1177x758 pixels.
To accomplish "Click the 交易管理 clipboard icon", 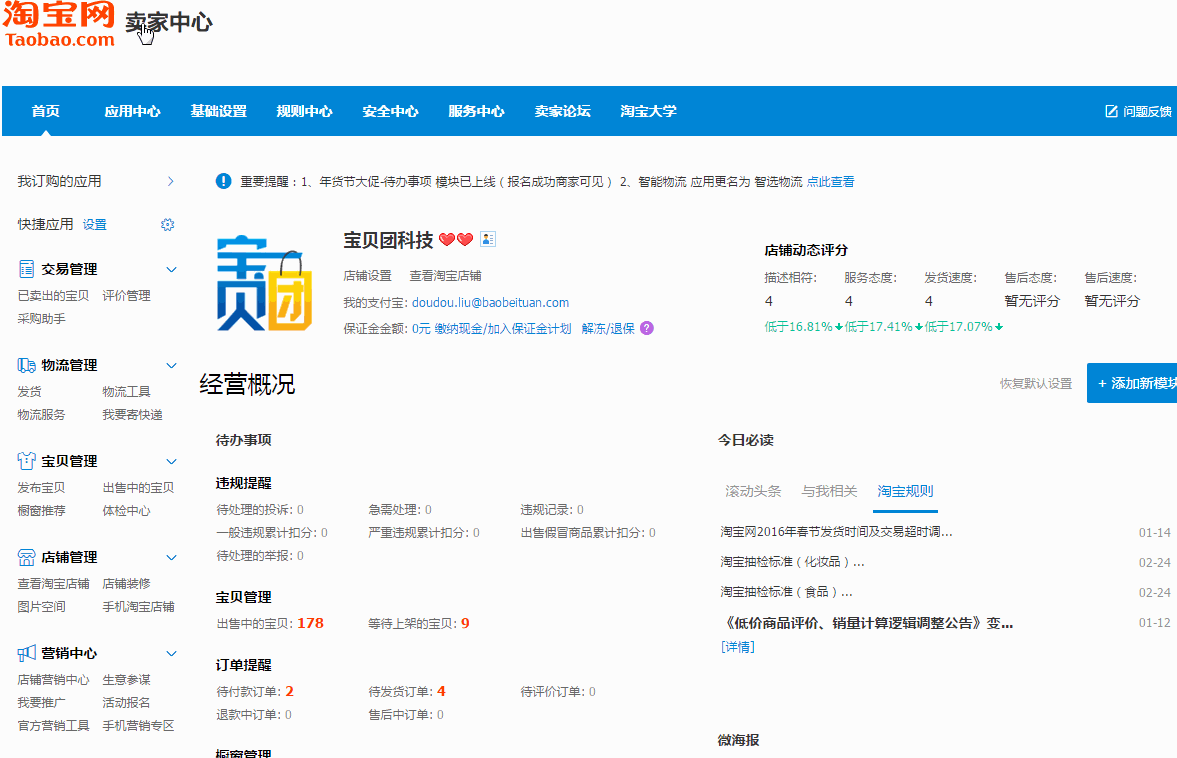I will click(26, 269).
